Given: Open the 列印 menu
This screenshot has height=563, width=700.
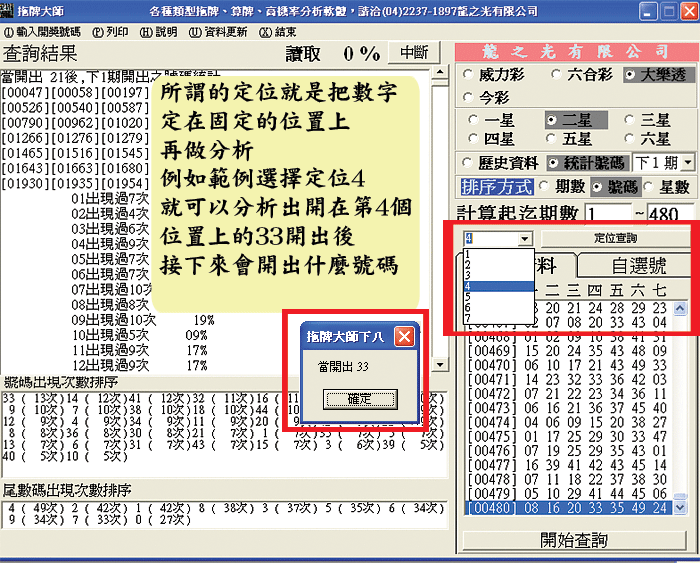Looking at the screenshot, I should tap(110, 32).
